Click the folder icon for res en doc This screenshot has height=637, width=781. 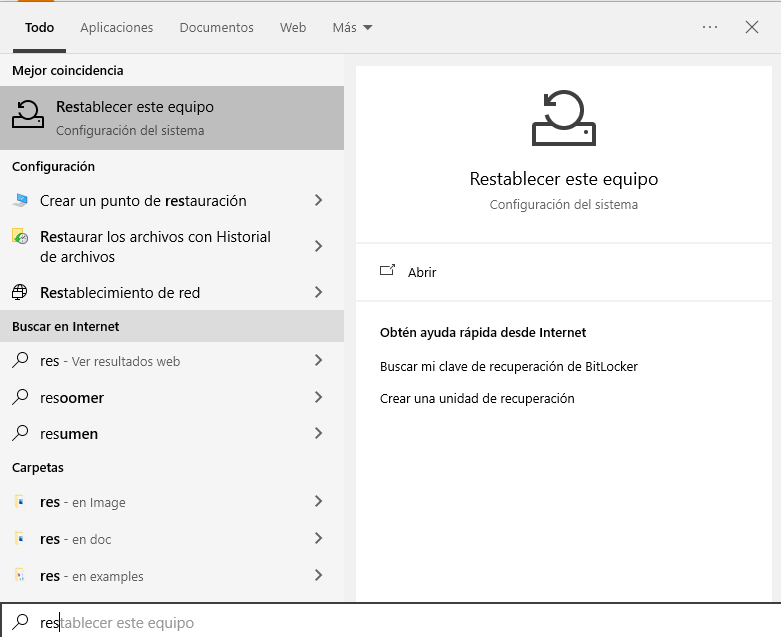(19, 538)
